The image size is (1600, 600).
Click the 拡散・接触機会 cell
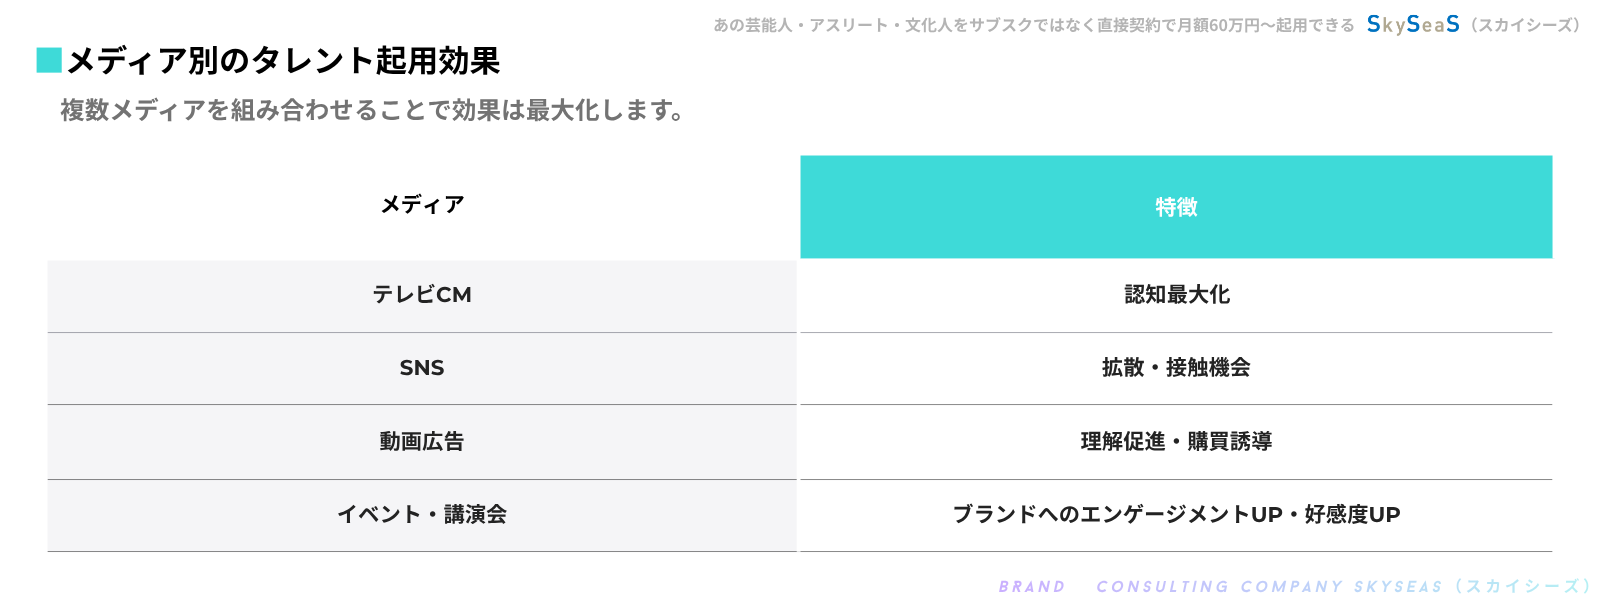tap(1176, 368)
